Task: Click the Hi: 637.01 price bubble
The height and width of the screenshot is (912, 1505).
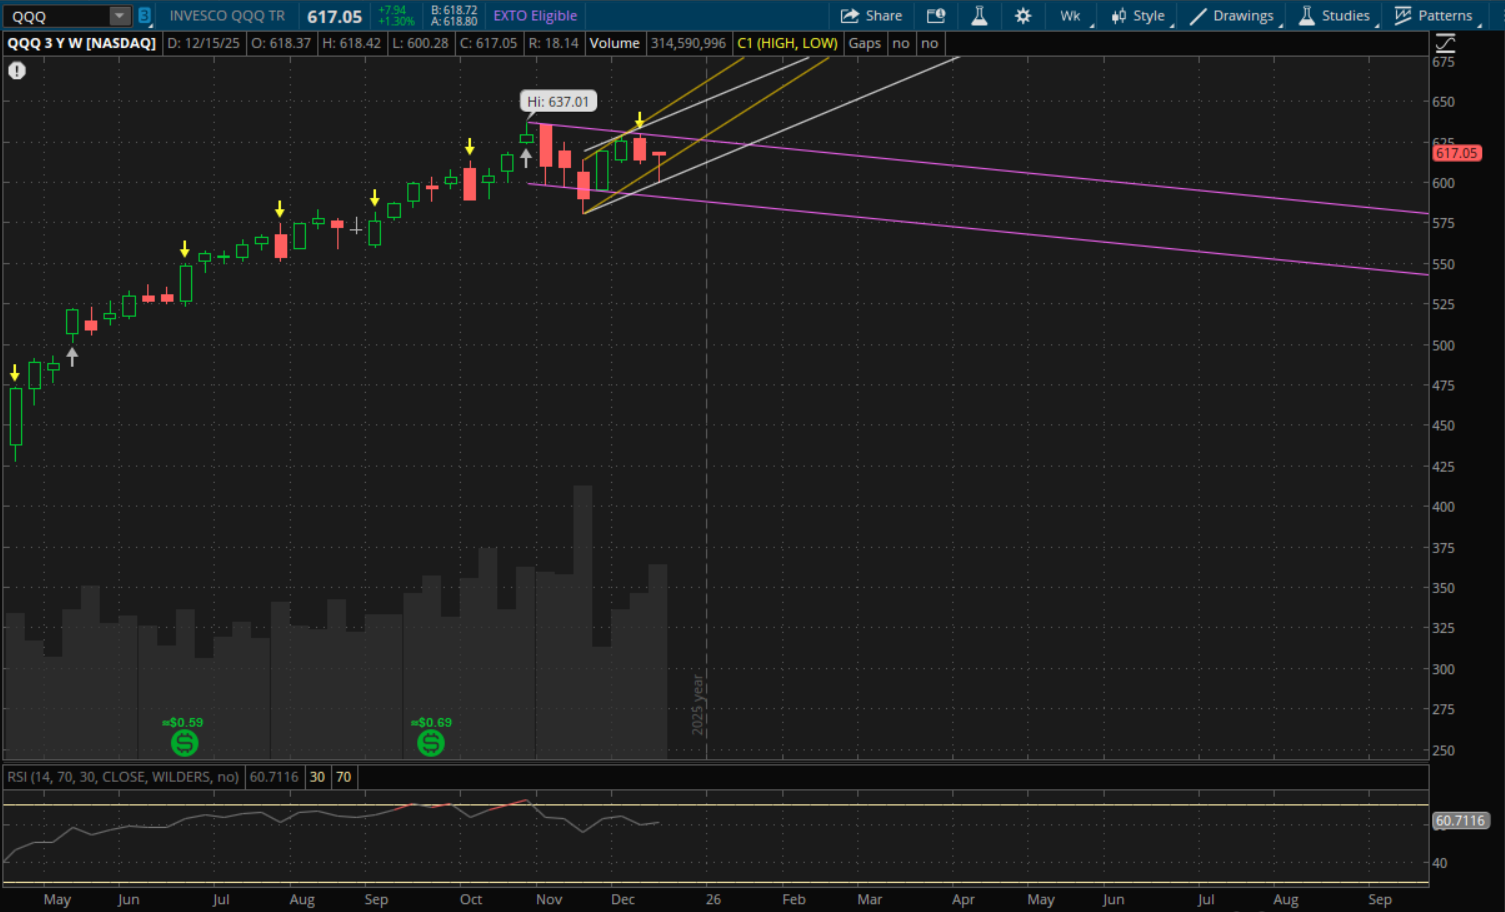Action: tap(558, 102)
